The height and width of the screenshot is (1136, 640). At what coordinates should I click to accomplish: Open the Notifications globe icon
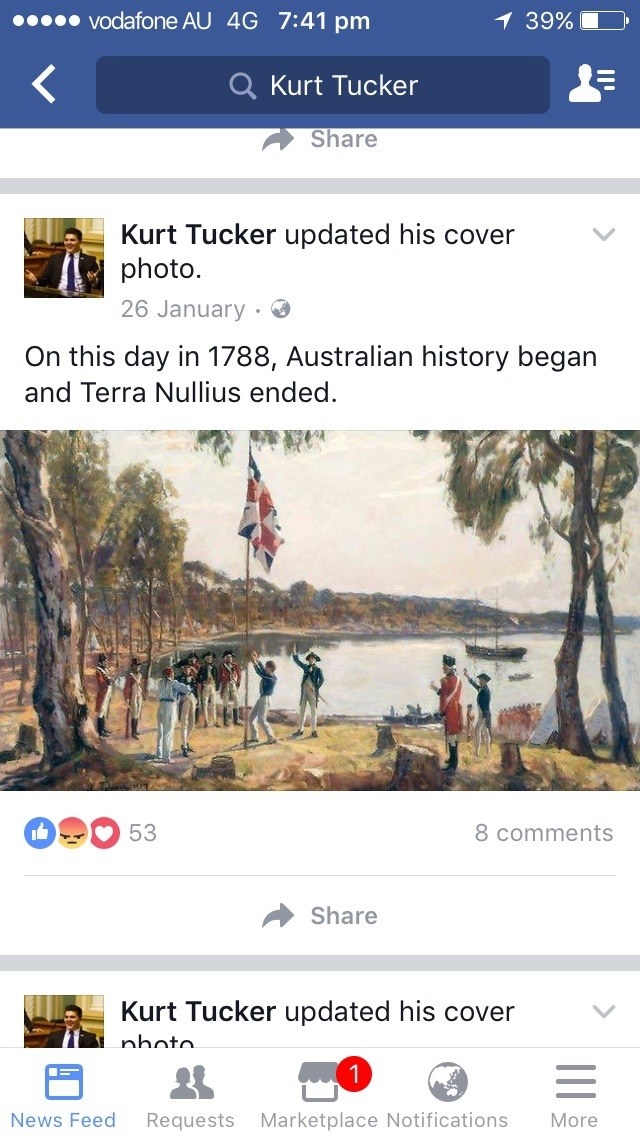pyautogui.click(x=447, y=1082)
